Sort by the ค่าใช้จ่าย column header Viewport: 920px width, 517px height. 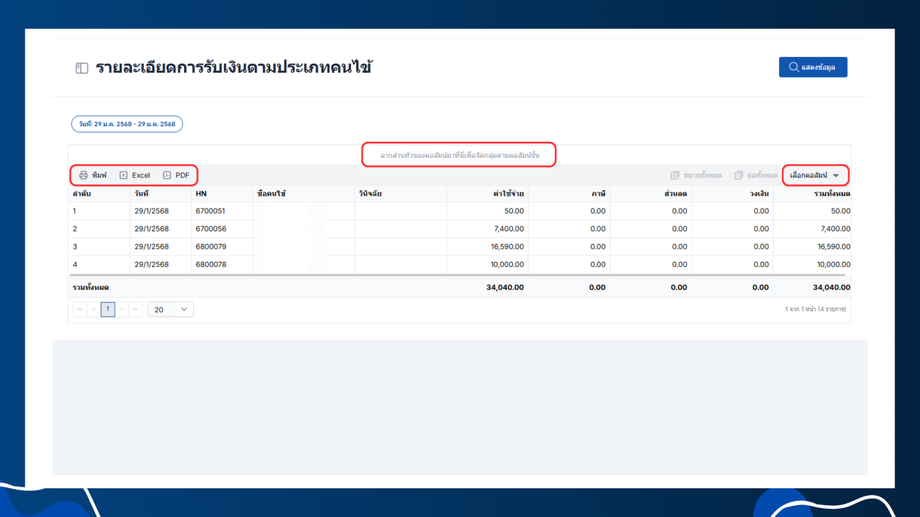[x=508, y=193]
